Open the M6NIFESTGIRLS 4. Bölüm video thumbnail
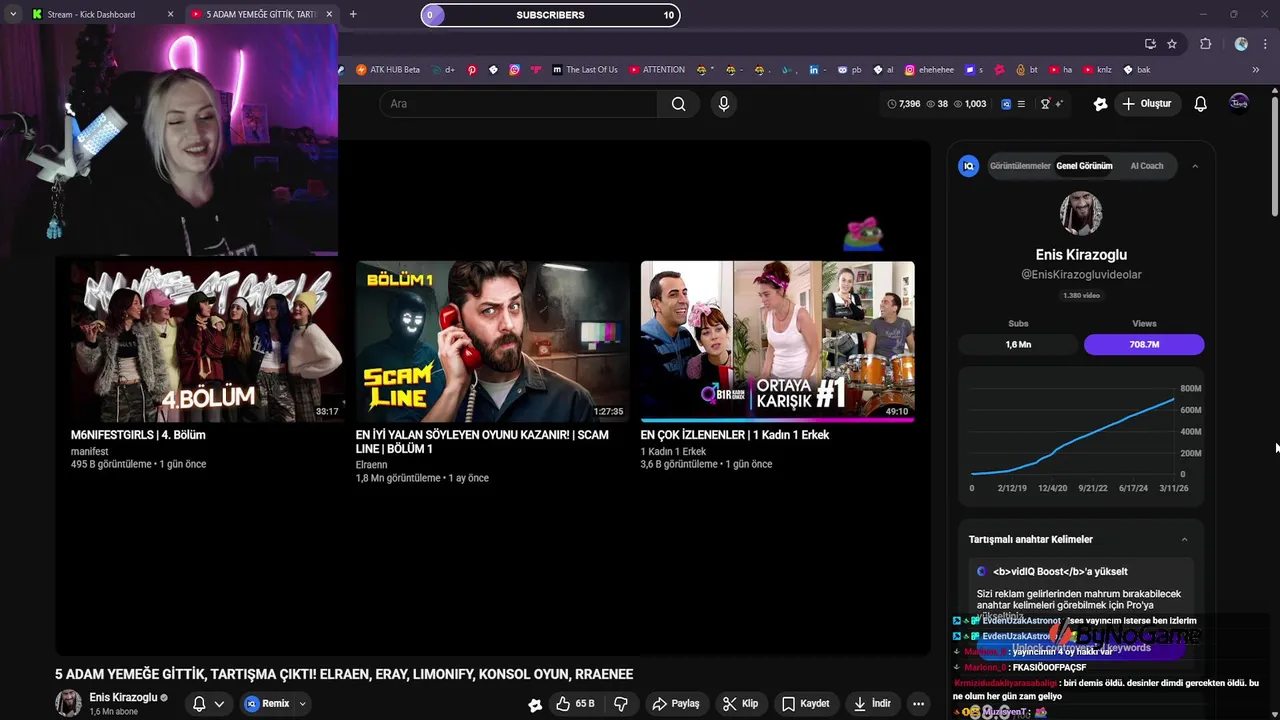This screenshot has height=720, width=1280. 206,341
